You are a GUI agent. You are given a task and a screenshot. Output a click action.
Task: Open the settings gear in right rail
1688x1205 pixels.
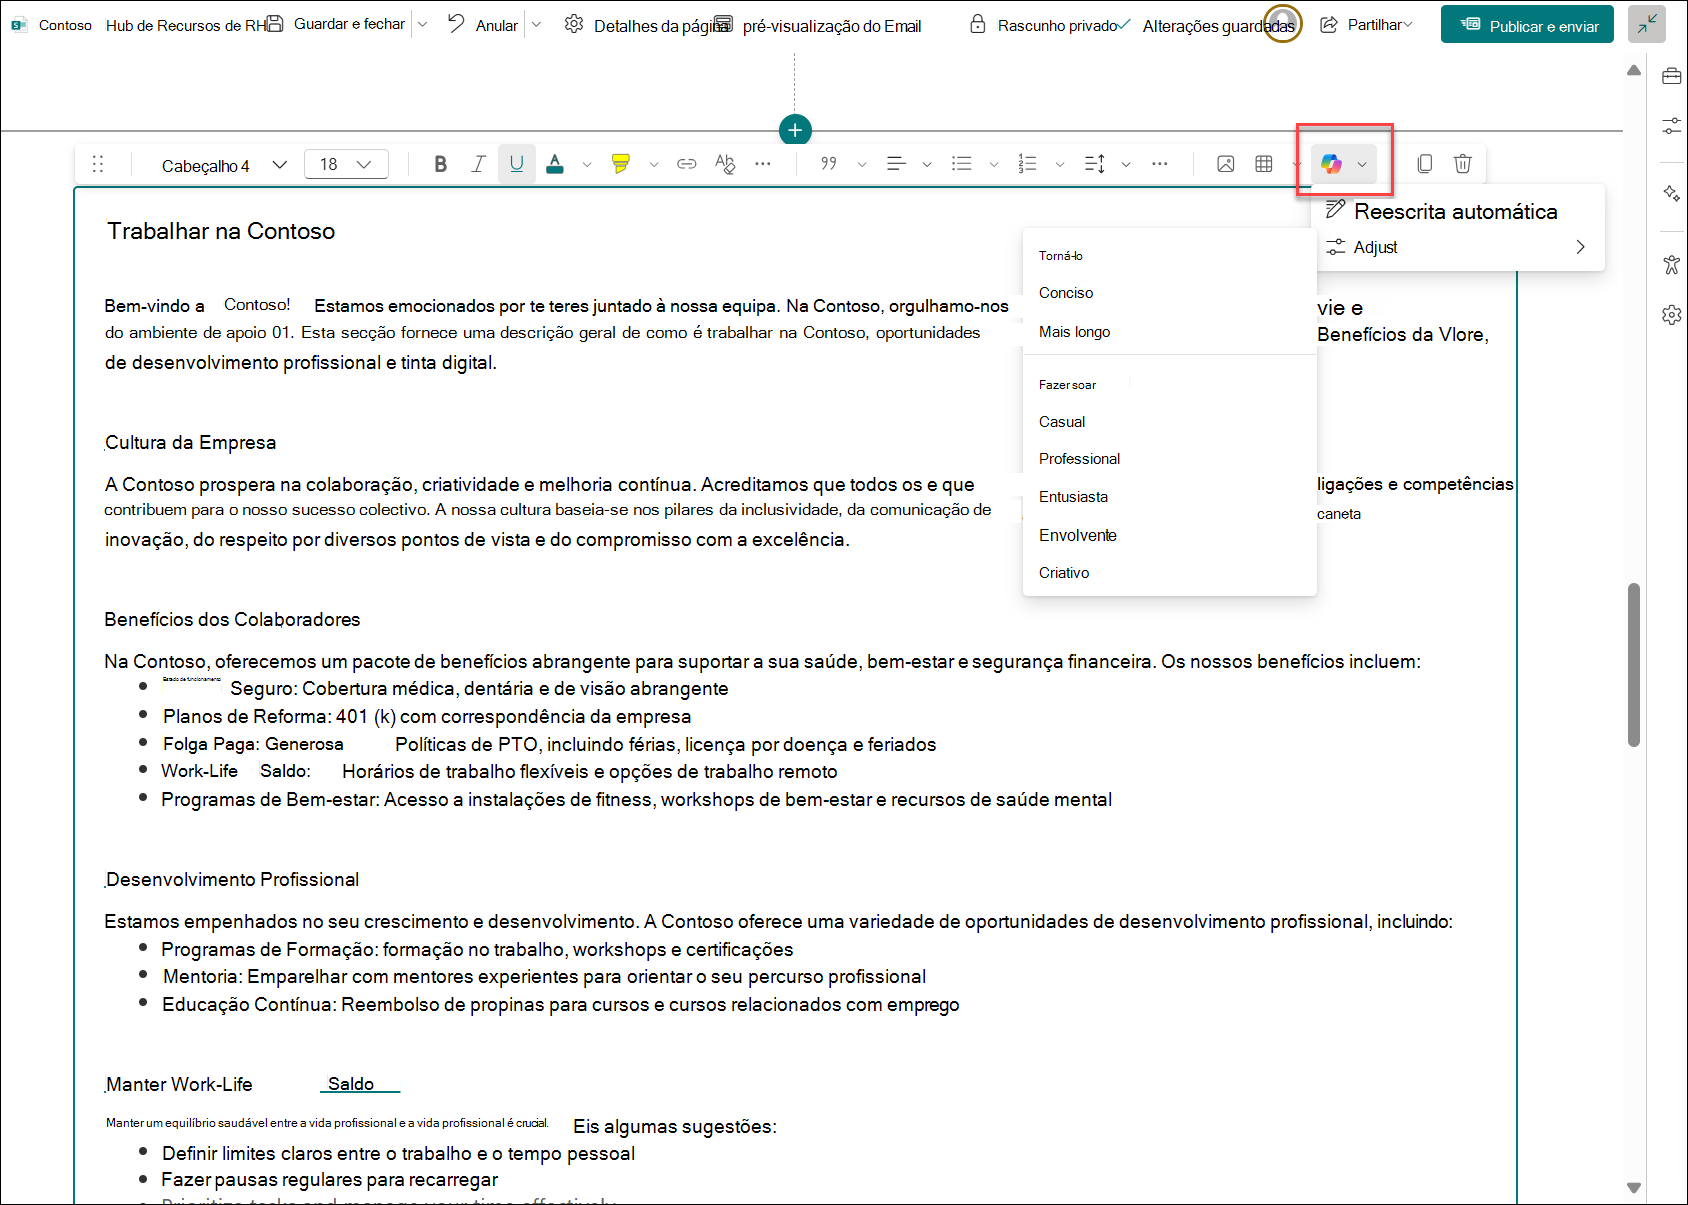(1671, 315)
